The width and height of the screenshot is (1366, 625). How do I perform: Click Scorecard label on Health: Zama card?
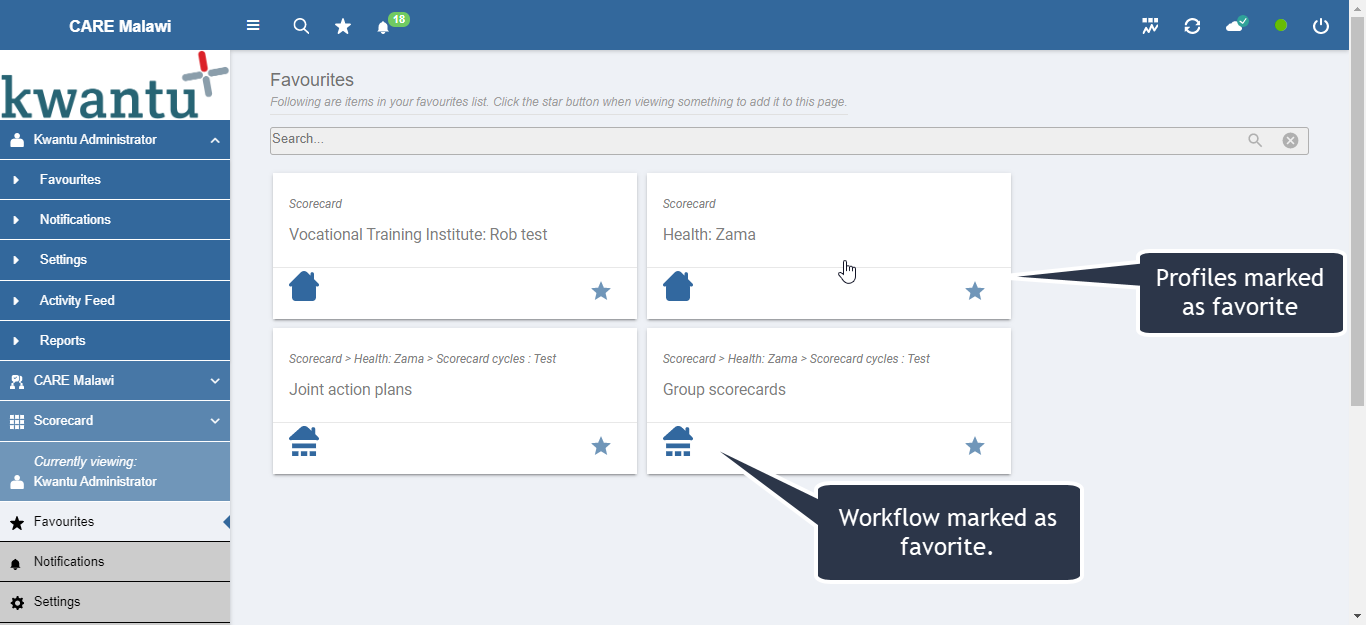click(689, 204)
